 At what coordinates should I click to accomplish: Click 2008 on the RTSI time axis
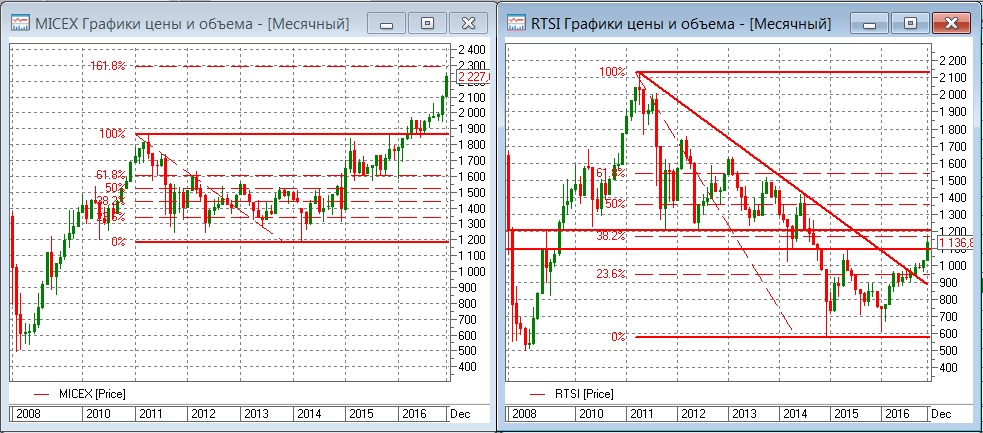click(x=522, y=413)
